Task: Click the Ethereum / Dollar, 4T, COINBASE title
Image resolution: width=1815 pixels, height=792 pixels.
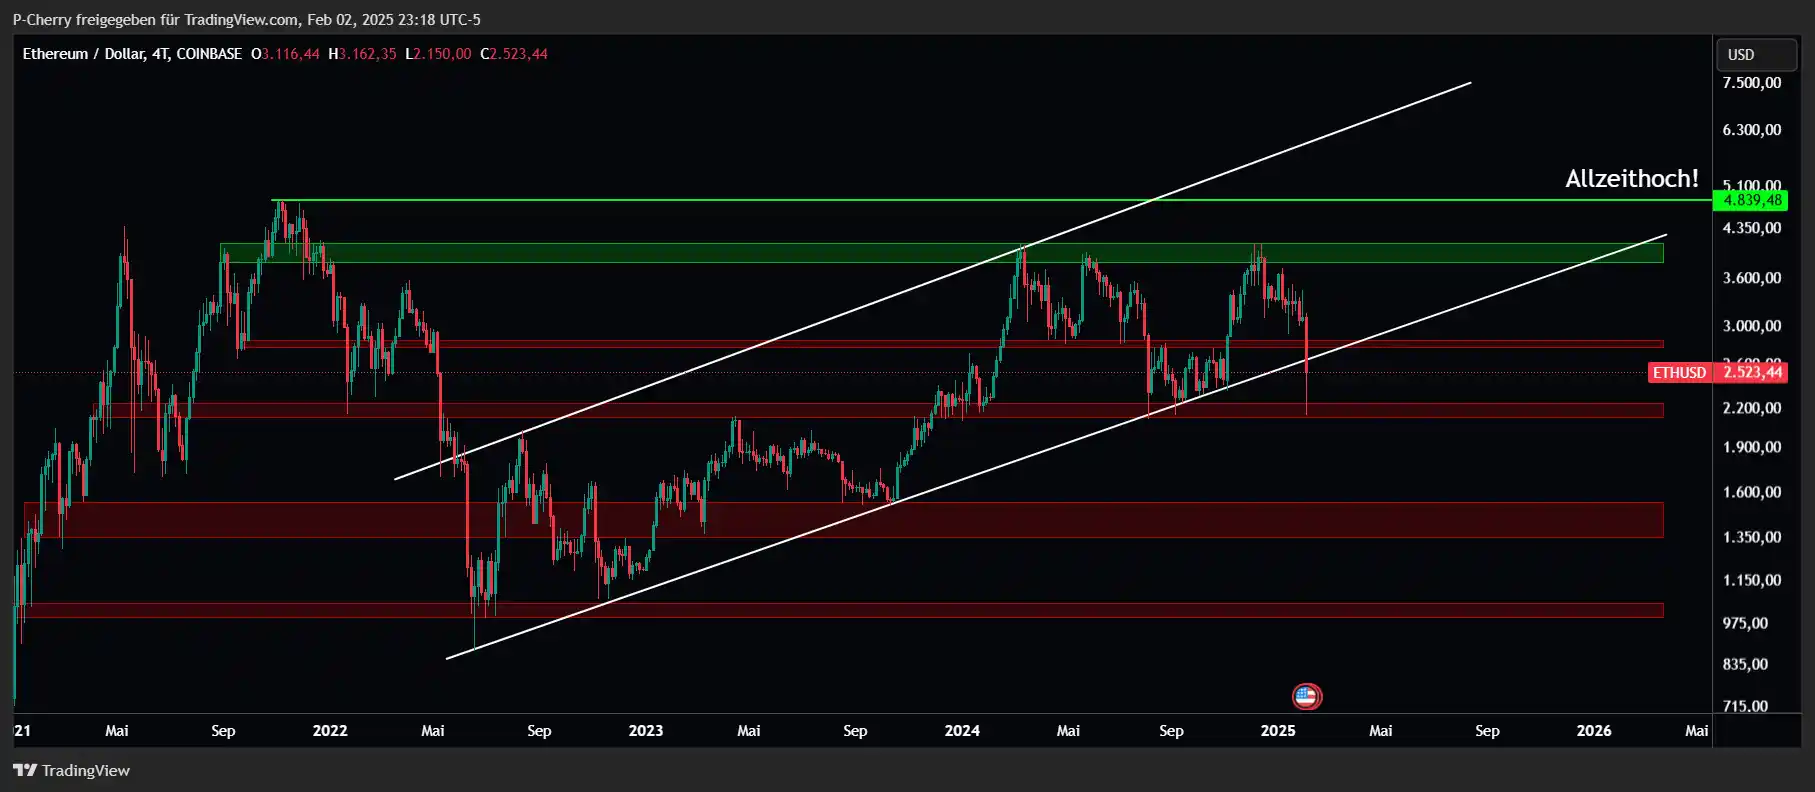Action: 132,54
